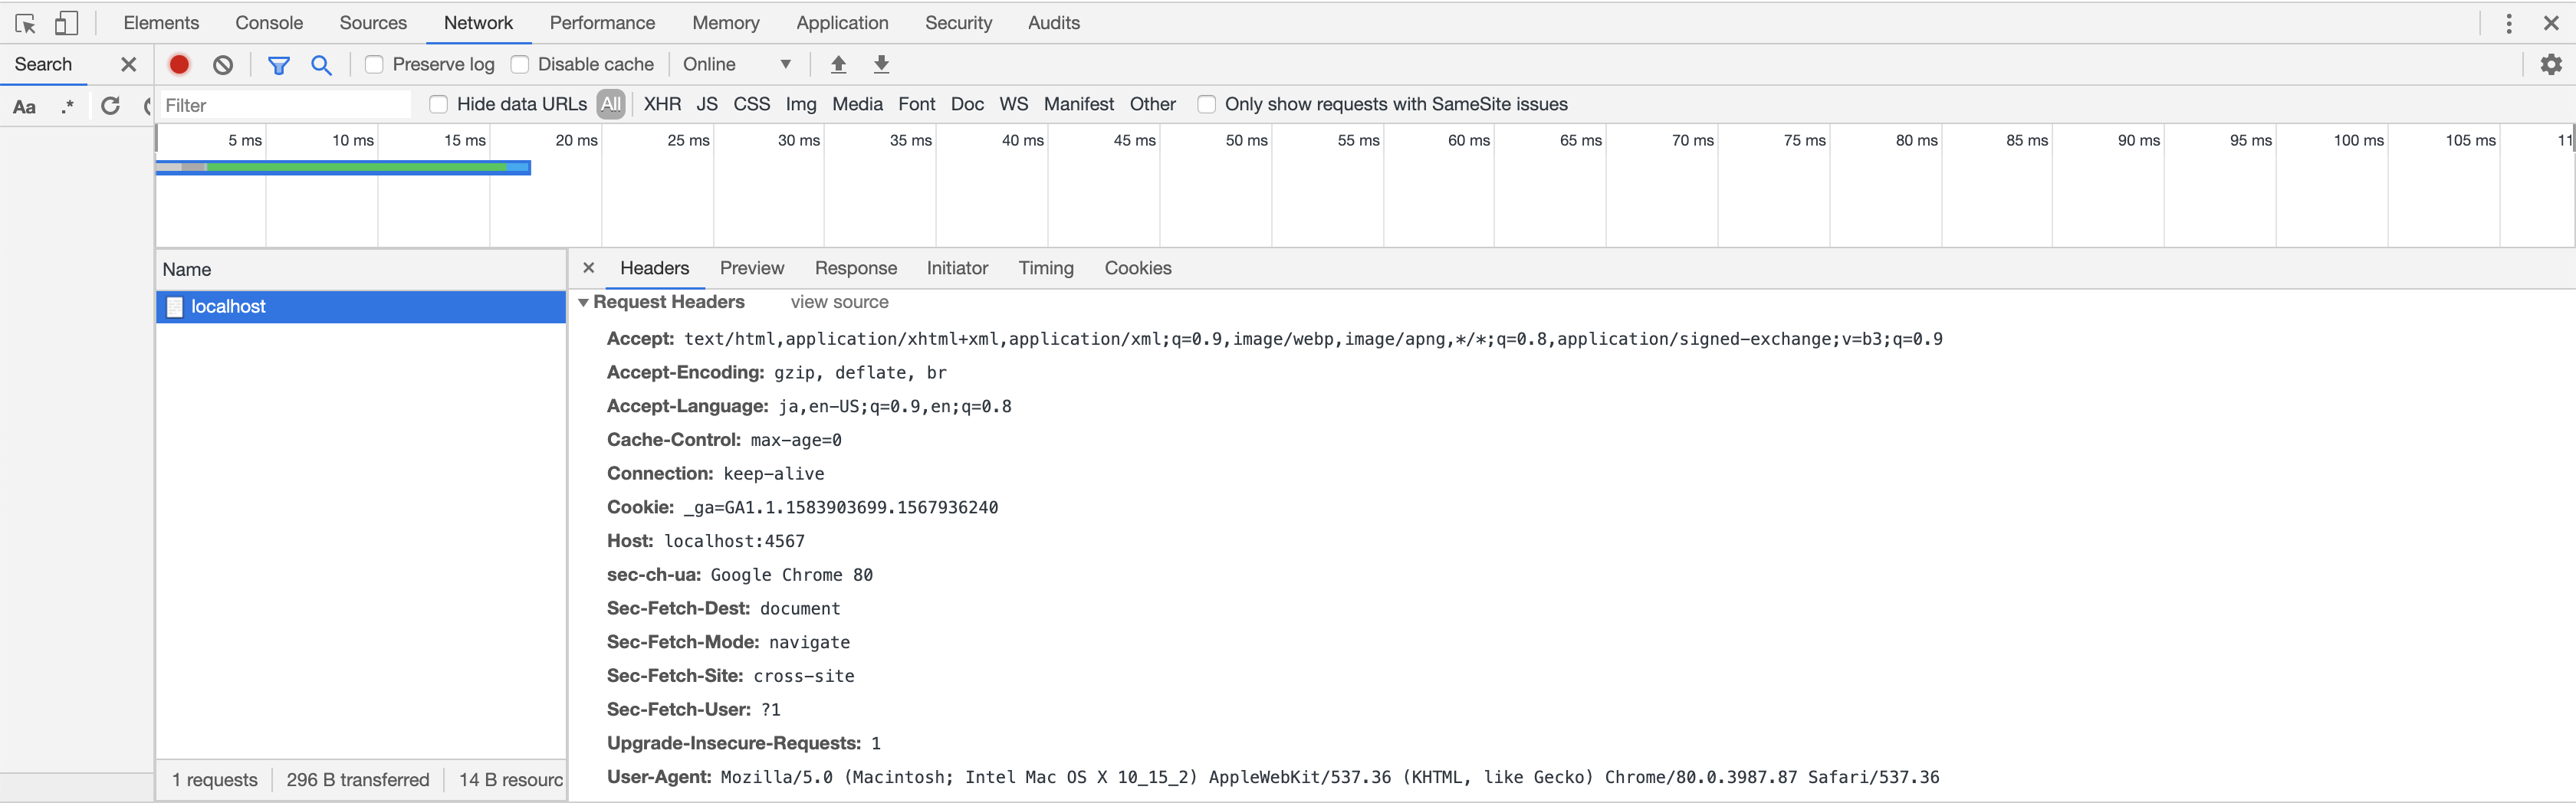Open network search with magnifier icon
2576x803 pixels.
pos(321,65)
